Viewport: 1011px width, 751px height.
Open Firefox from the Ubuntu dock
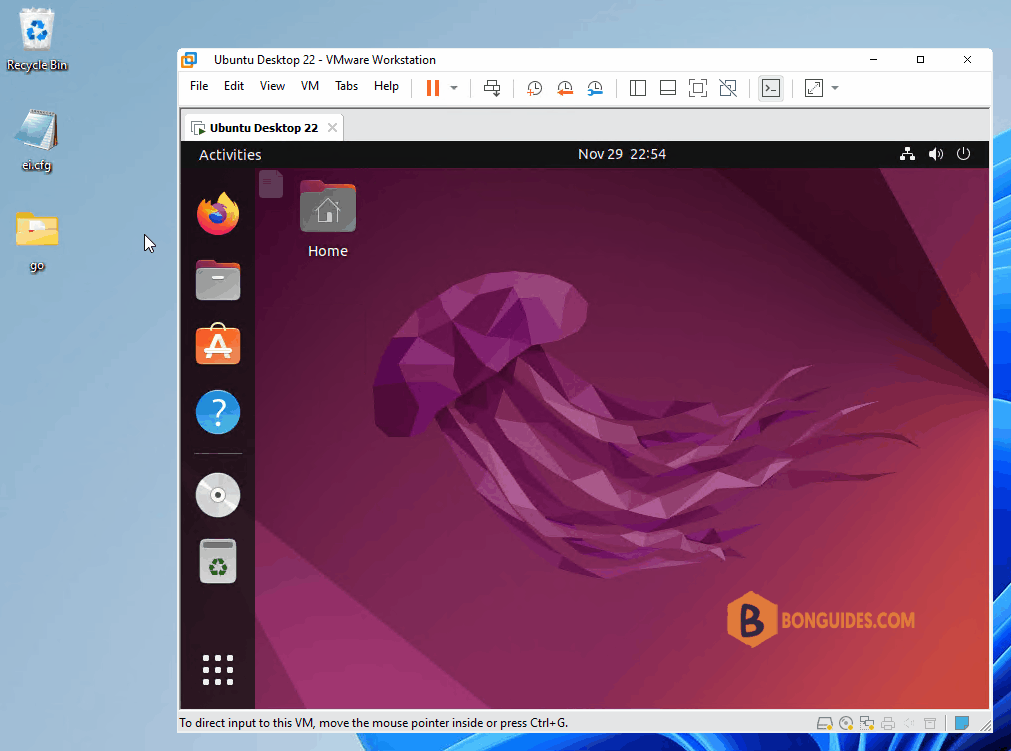pyautogui.click(x=218, y=213)
